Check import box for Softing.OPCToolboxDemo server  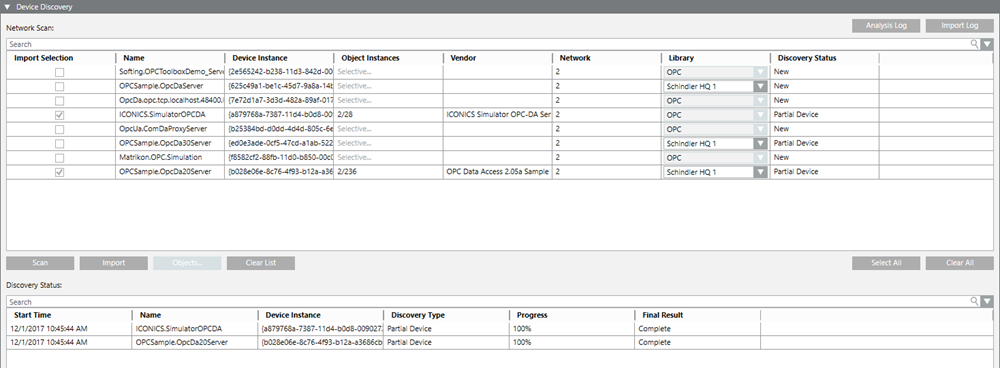coord(59,72)
